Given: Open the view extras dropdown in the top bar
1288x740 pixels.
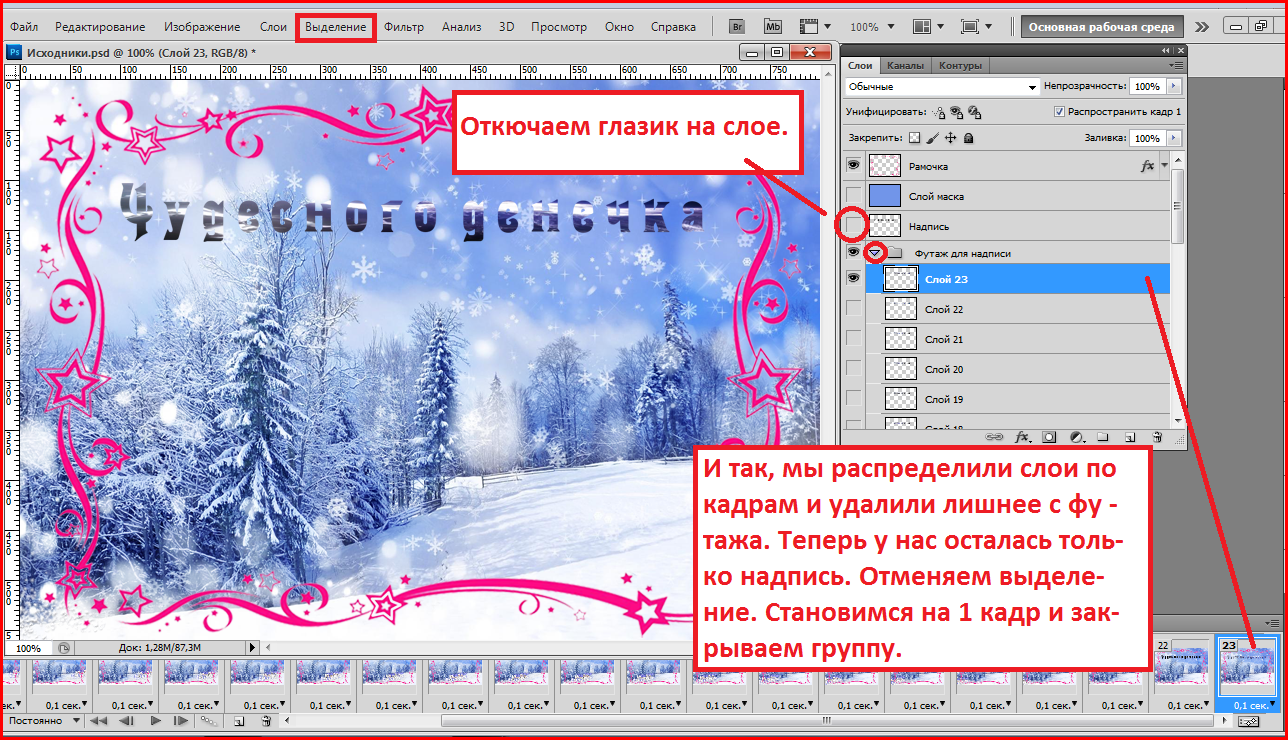Looking at the screenshot, I should point(816,27).
